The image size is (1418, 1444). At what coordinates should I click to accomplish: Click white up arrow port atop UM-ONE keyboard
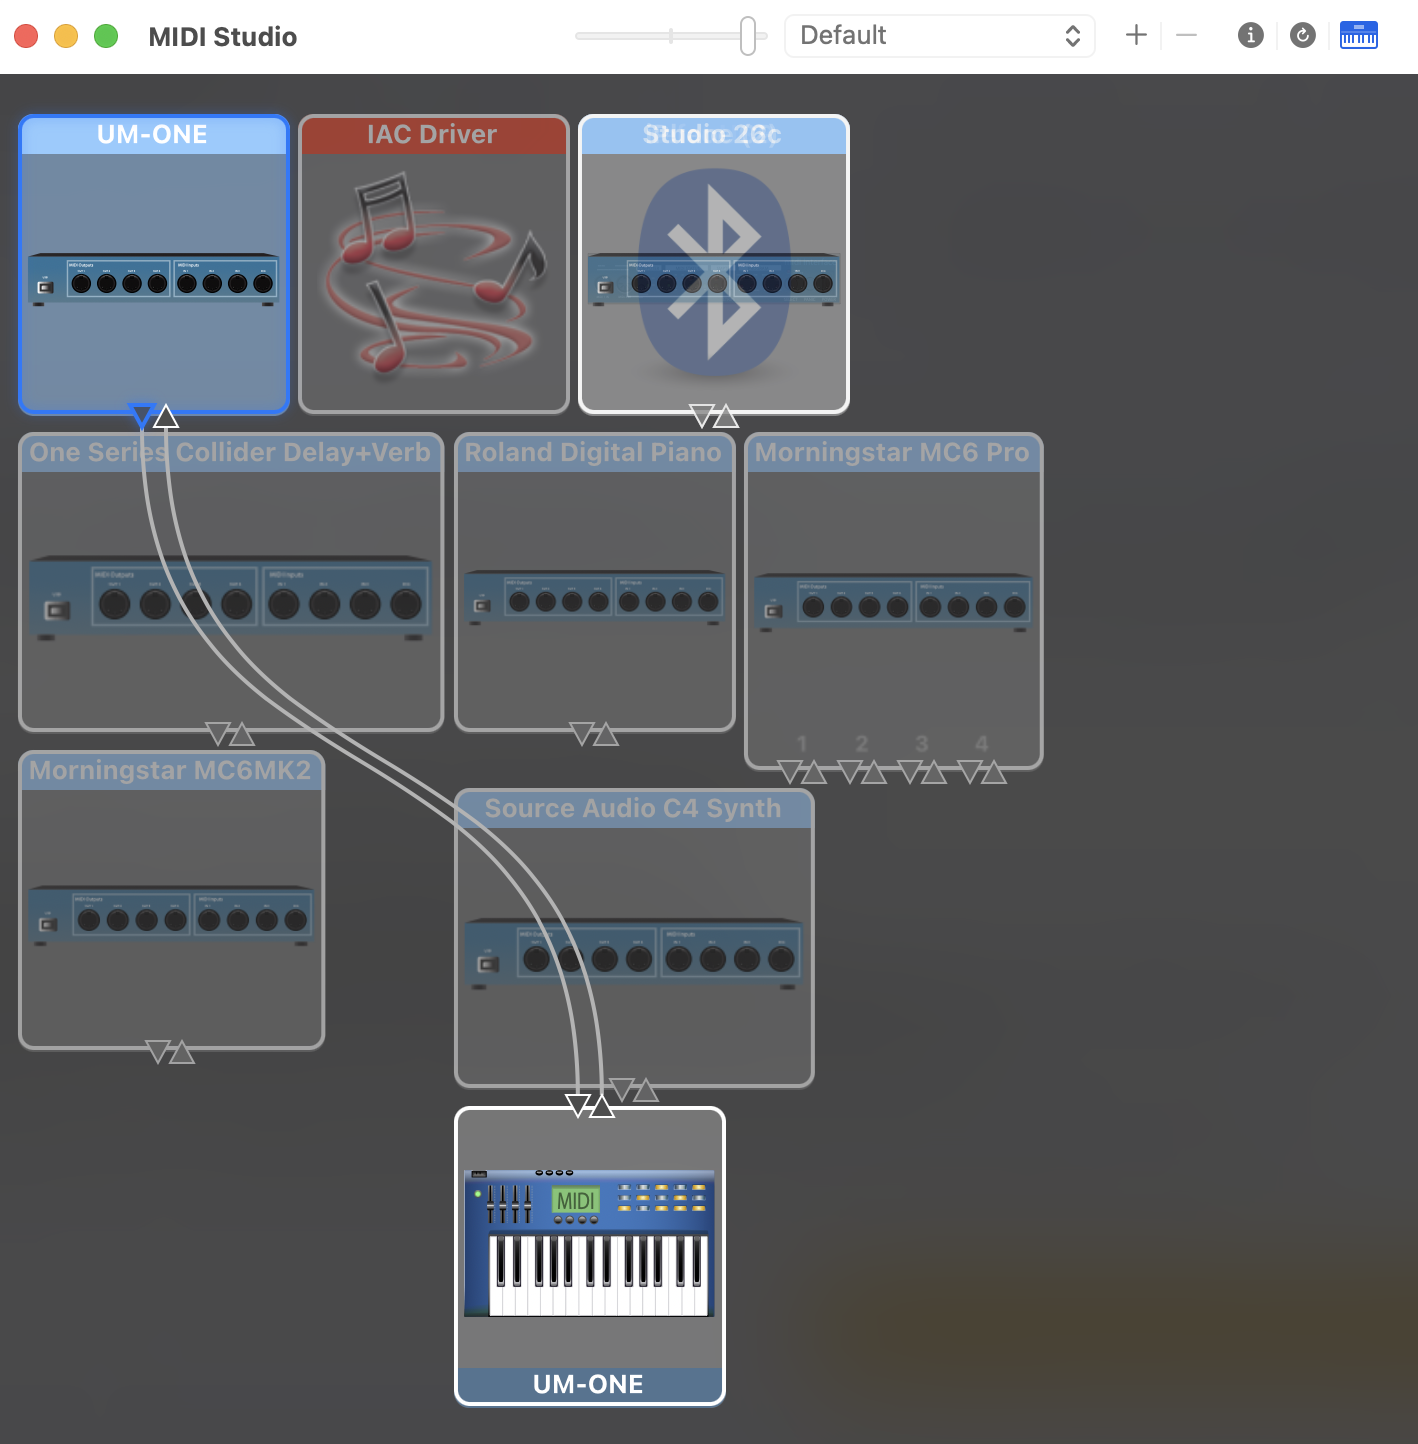pos(602,1105)
